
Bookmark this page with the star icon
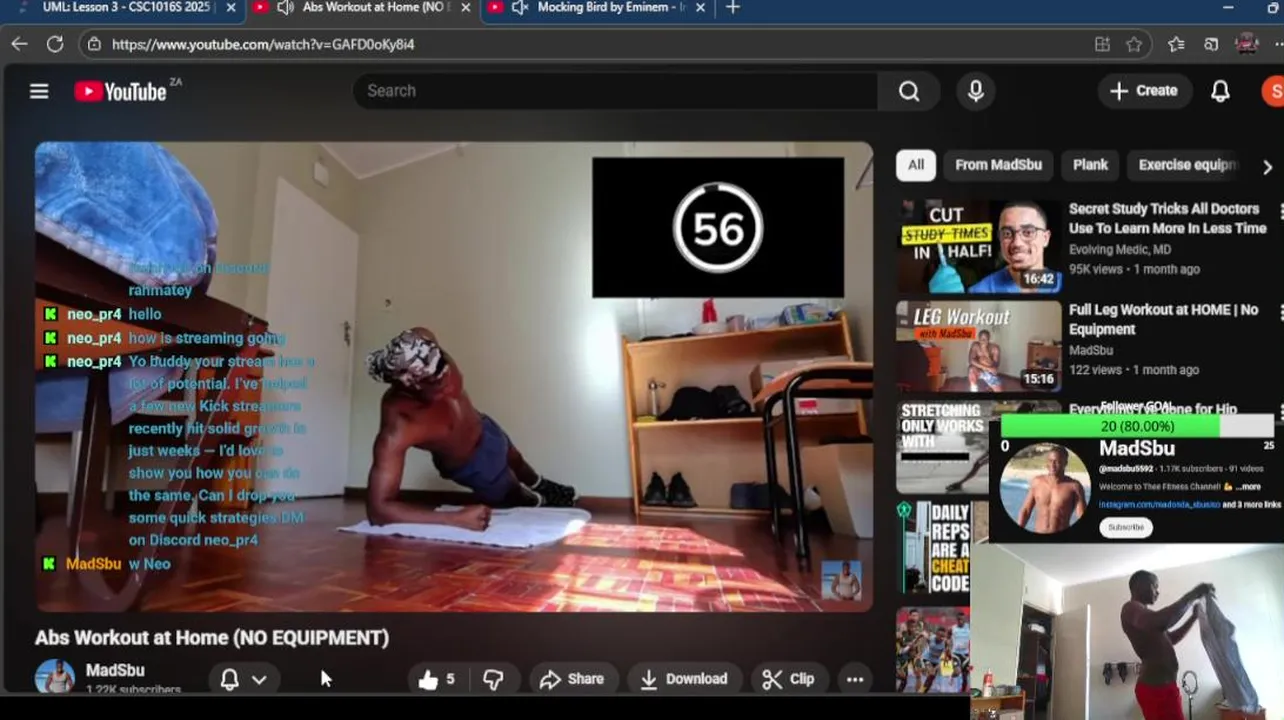click(1134, 44)
